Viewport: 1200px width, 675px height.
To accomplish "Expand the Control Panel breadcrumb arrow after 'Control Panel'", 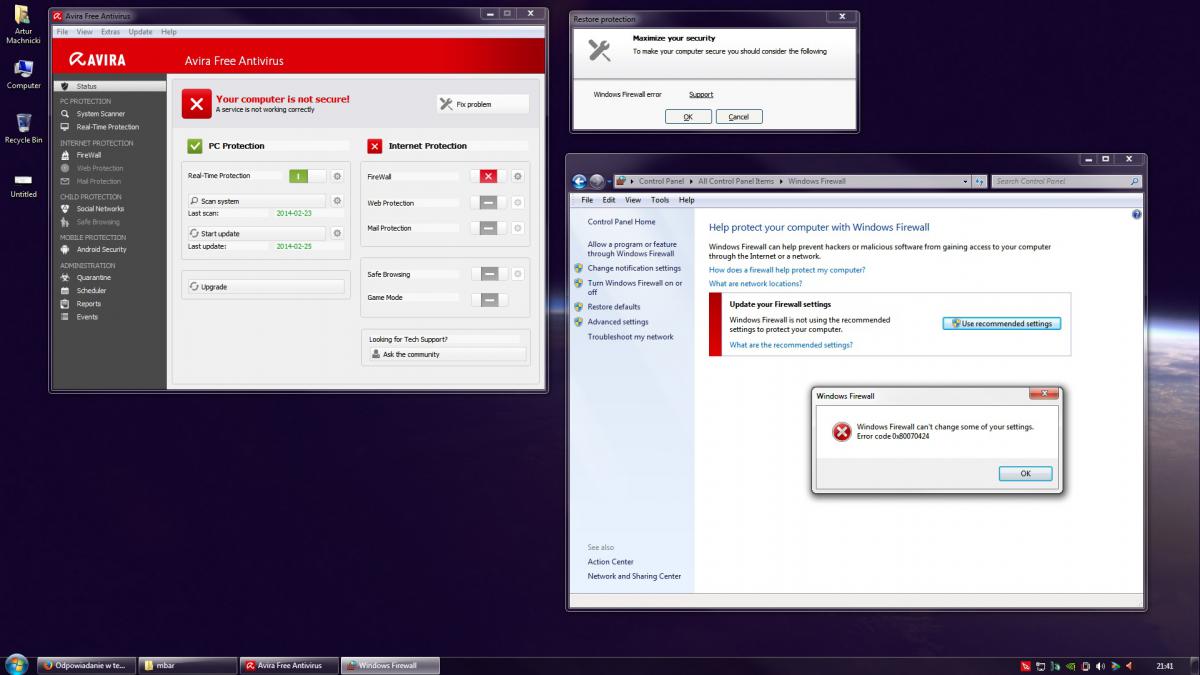I will click(691, 181).
